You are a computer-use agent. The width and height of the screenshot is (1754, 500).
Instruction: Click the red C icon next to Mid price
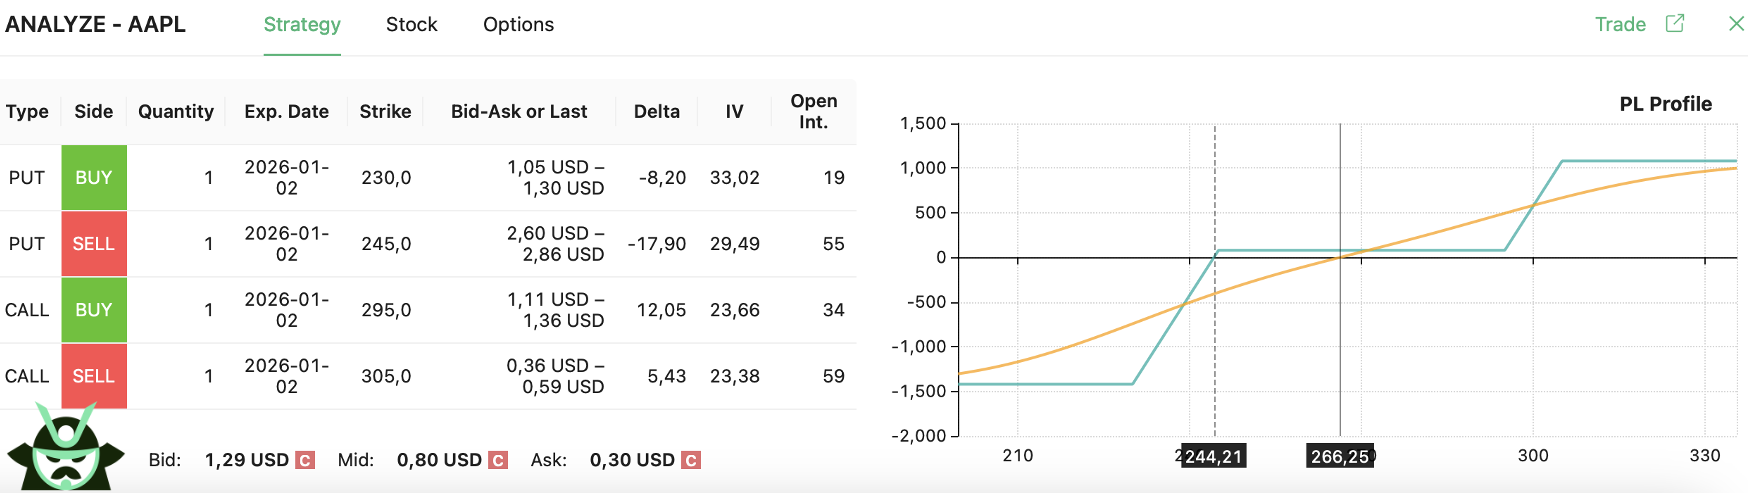click(498, 460)
